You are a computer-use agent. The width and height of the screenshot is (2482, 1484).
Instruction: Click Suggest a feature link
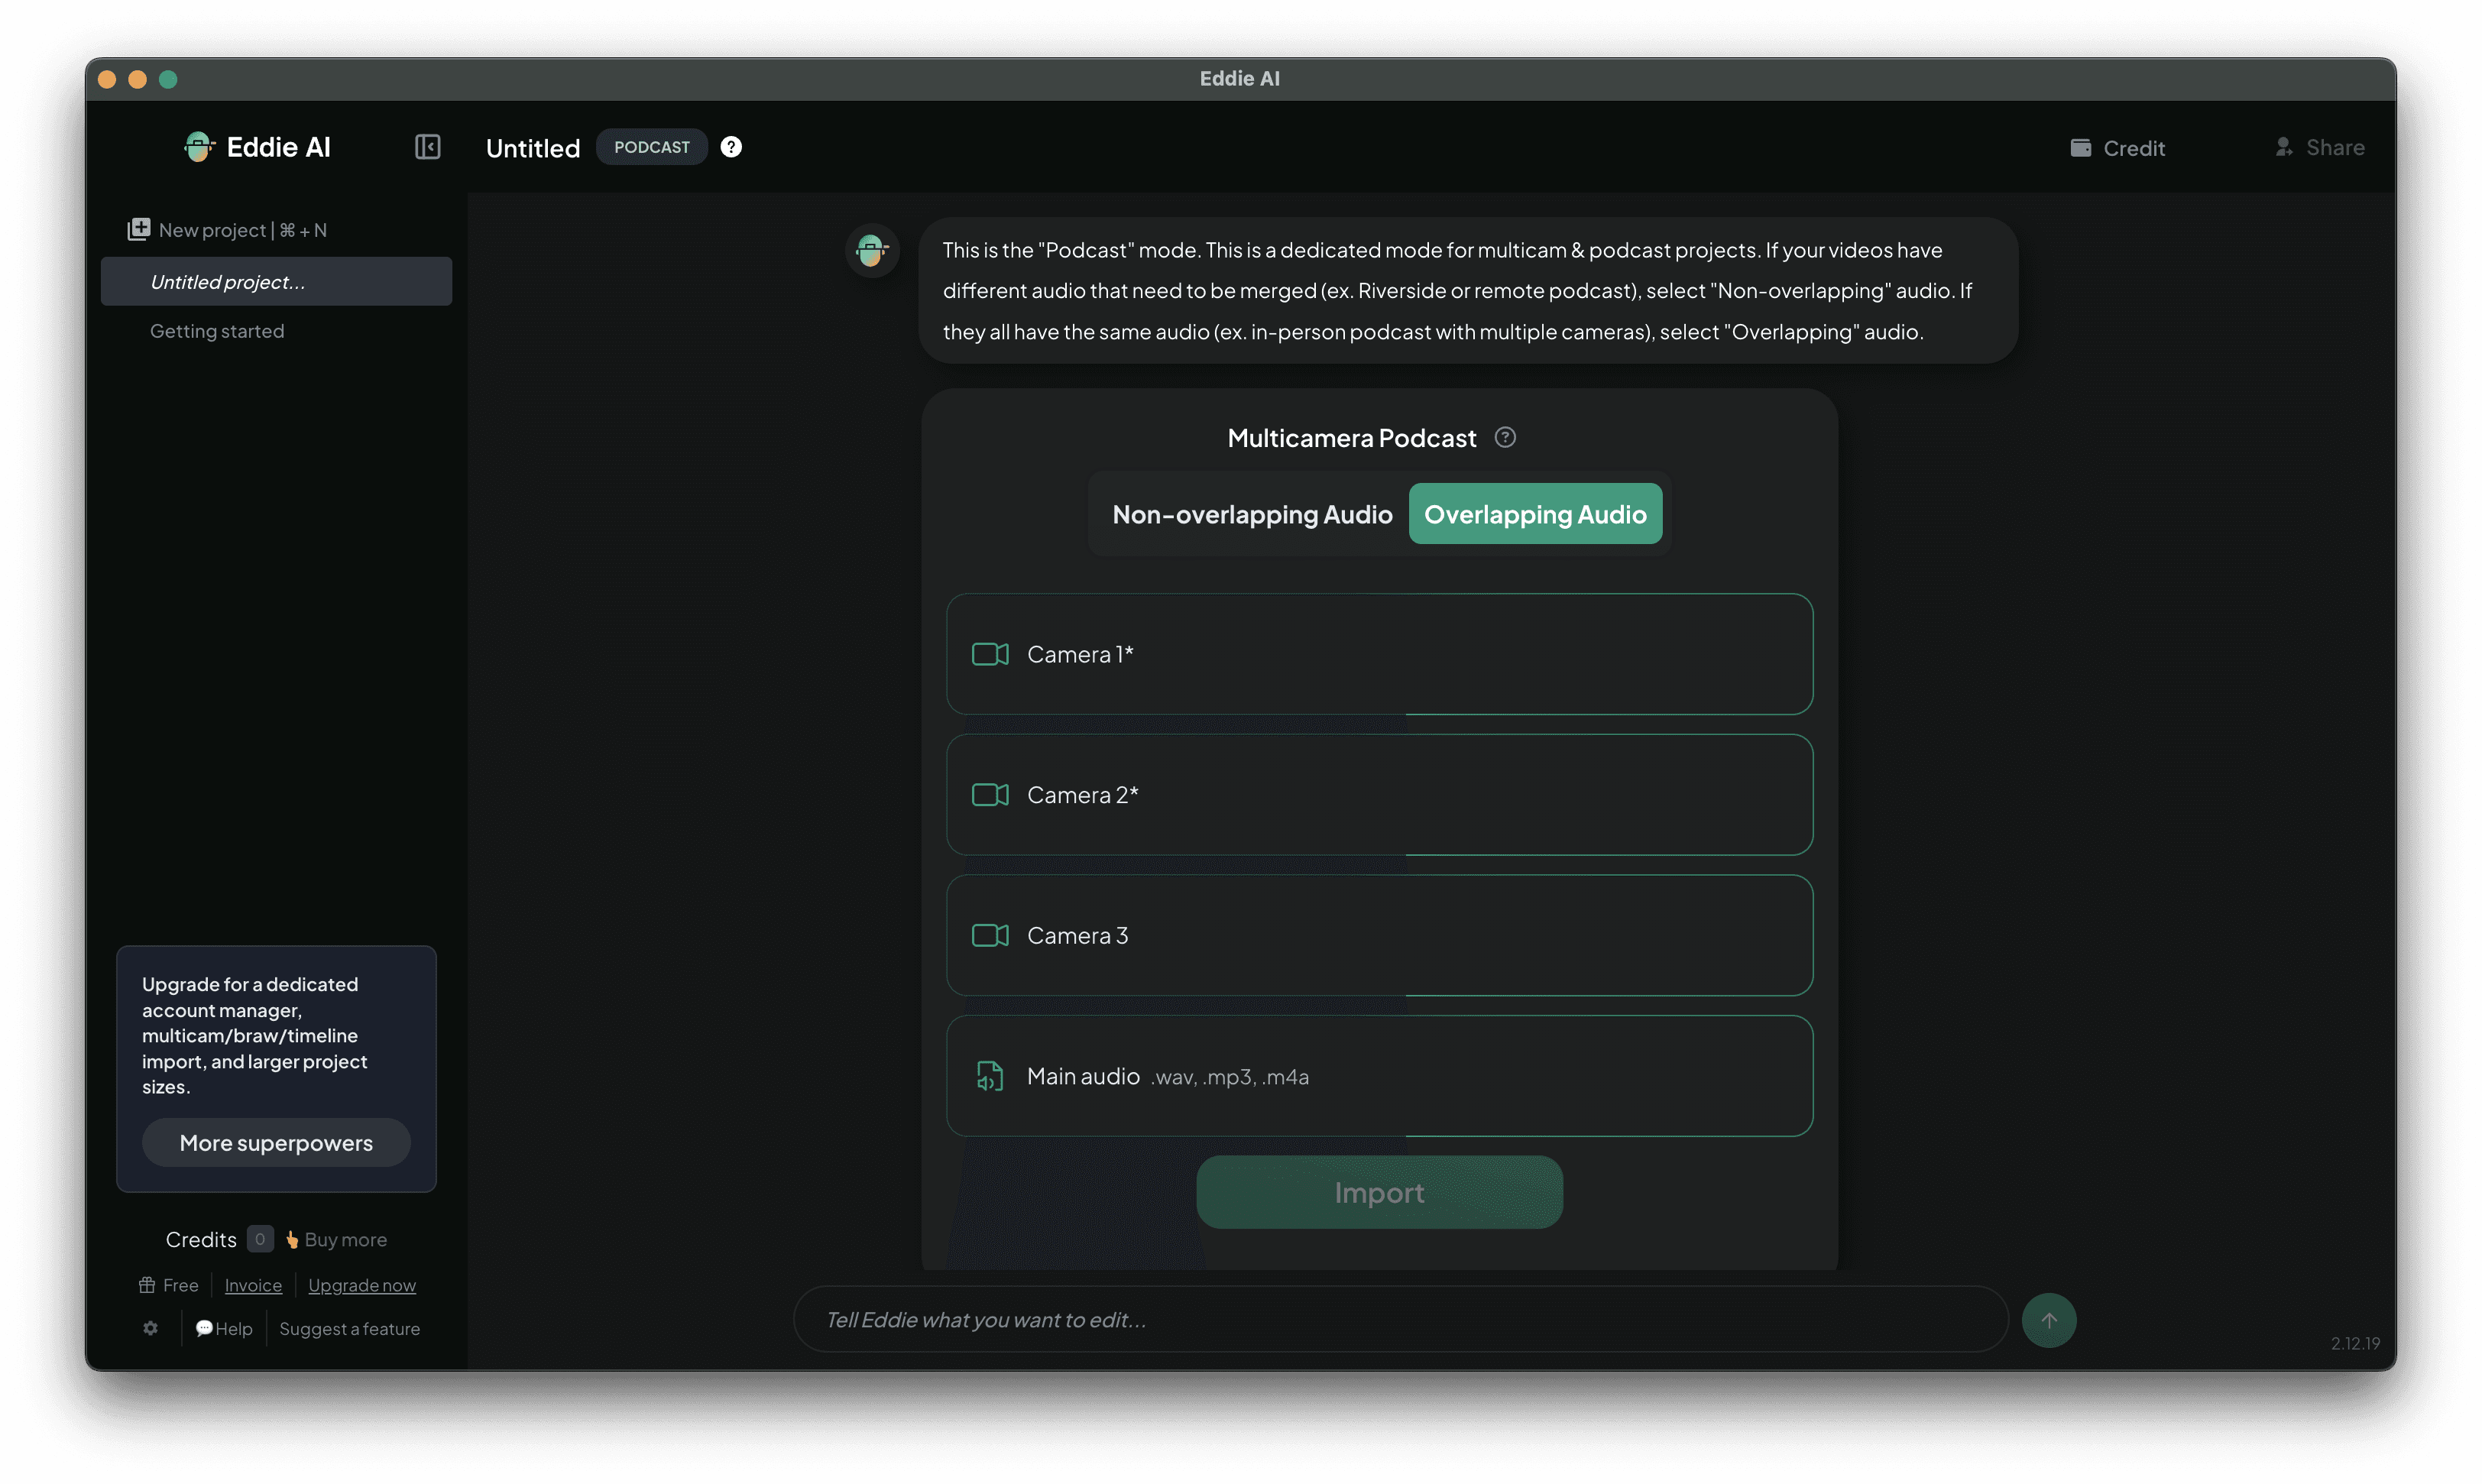(350, 1328)
